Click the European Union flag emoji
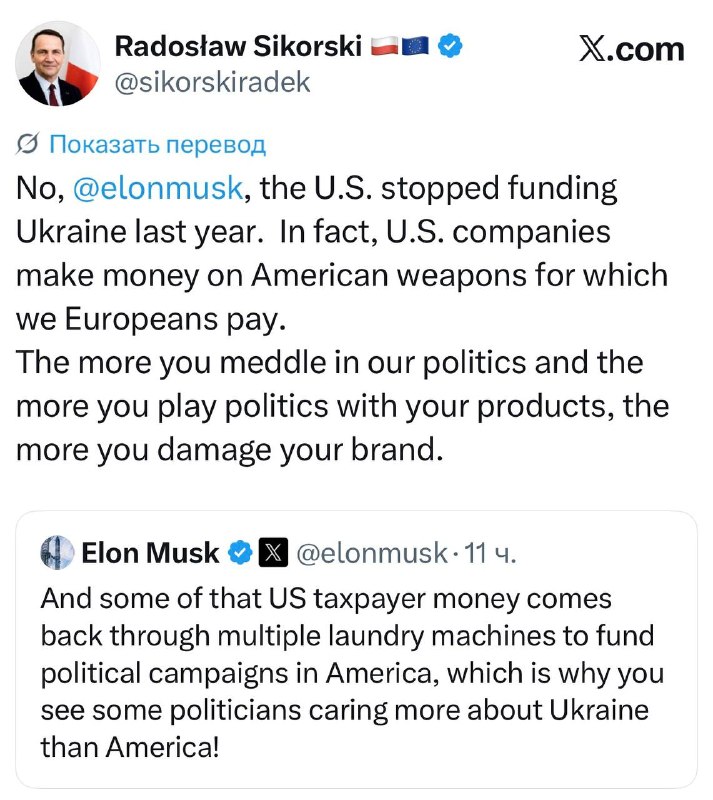Image resolution: width=713 pixels, height=800 pixels. [415, 46]
